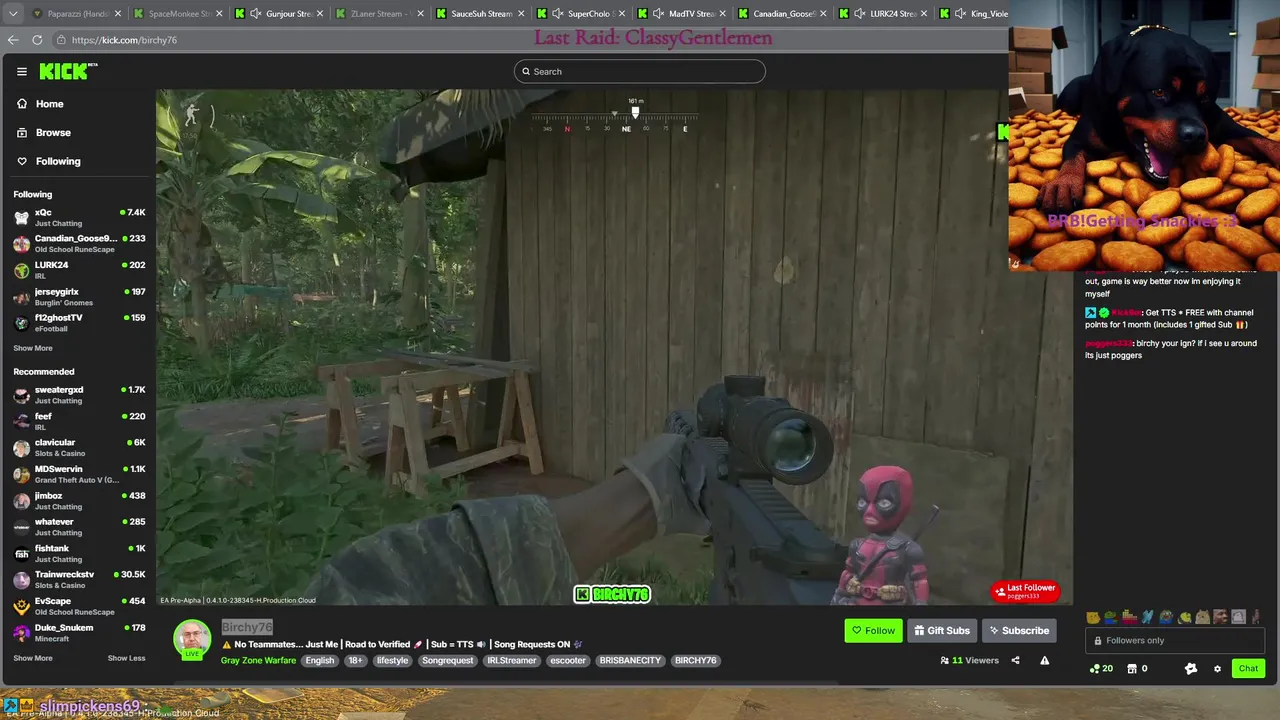Image resolution: width=1280 pixels, height=720 pixels.
Task: Click the BRISBANECITY tag
Action: (x=630, y=660)
